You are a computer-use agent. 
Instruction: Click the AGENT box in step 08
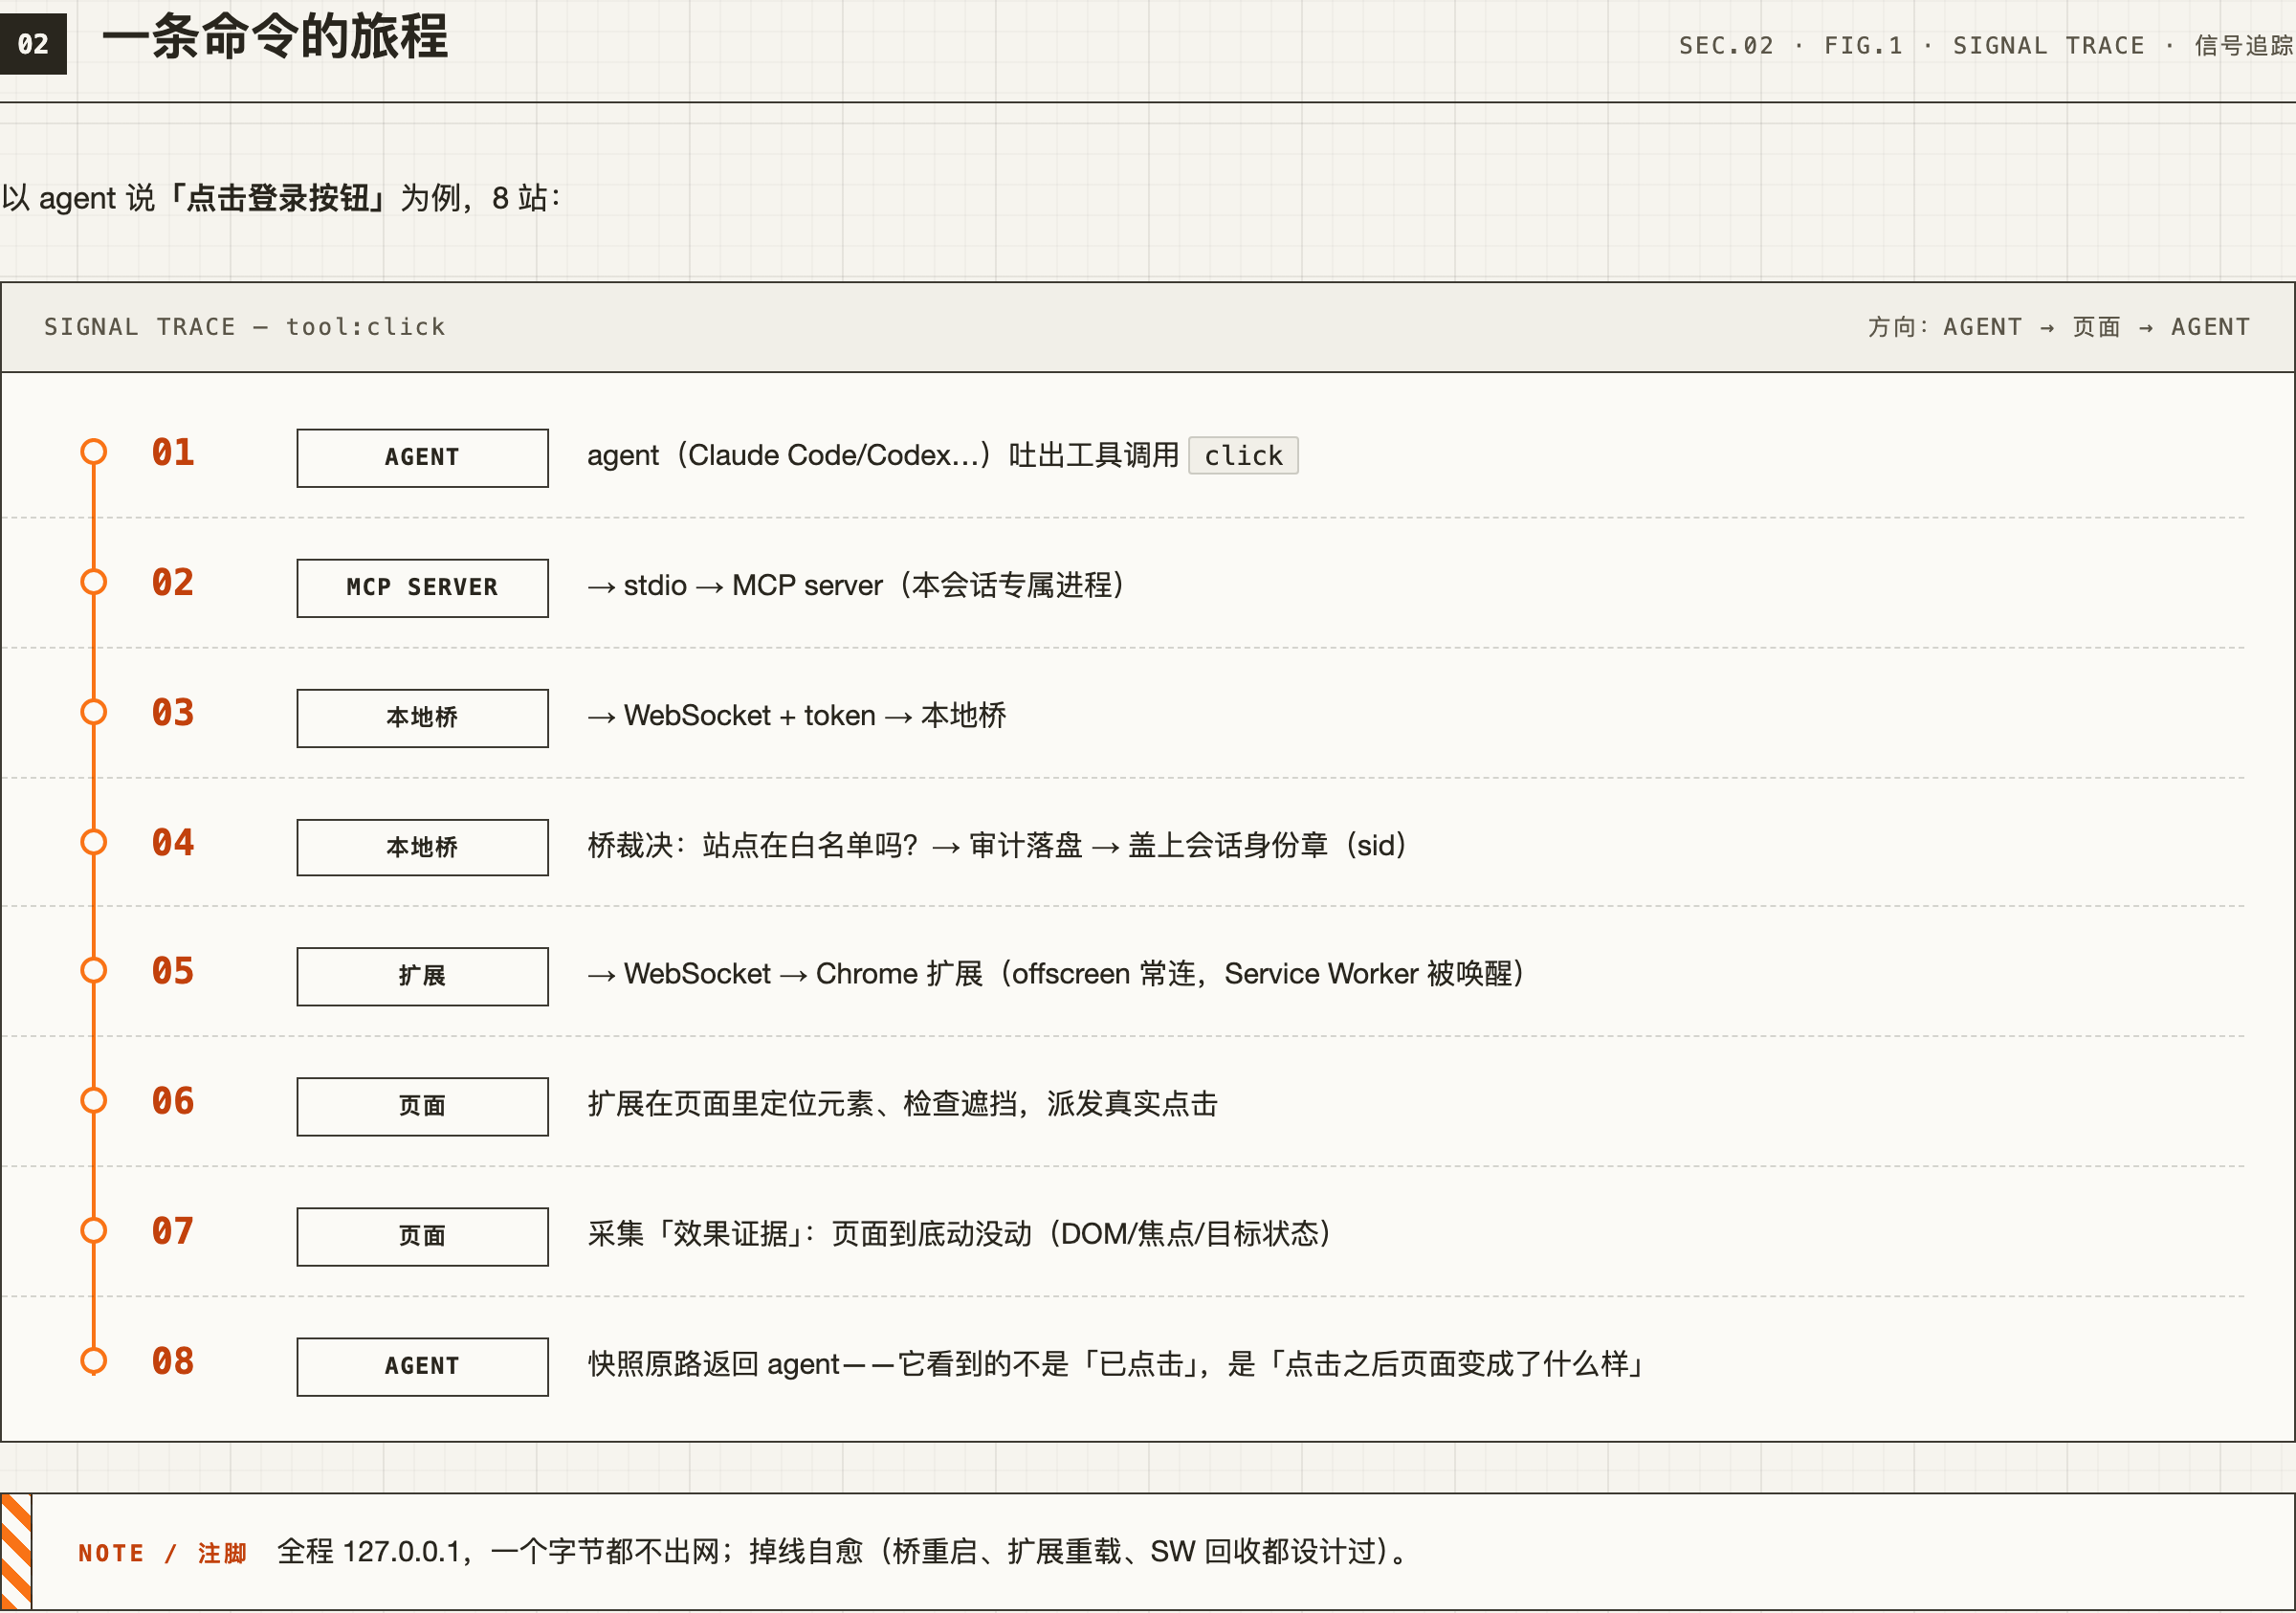[x=422, y=1367]
